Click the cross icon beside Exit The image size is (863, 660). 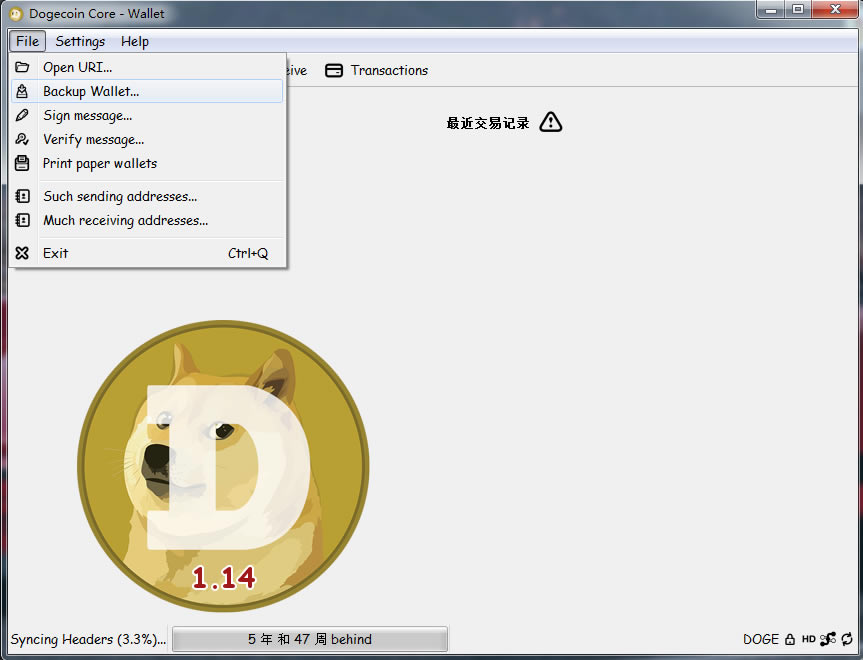22,253
